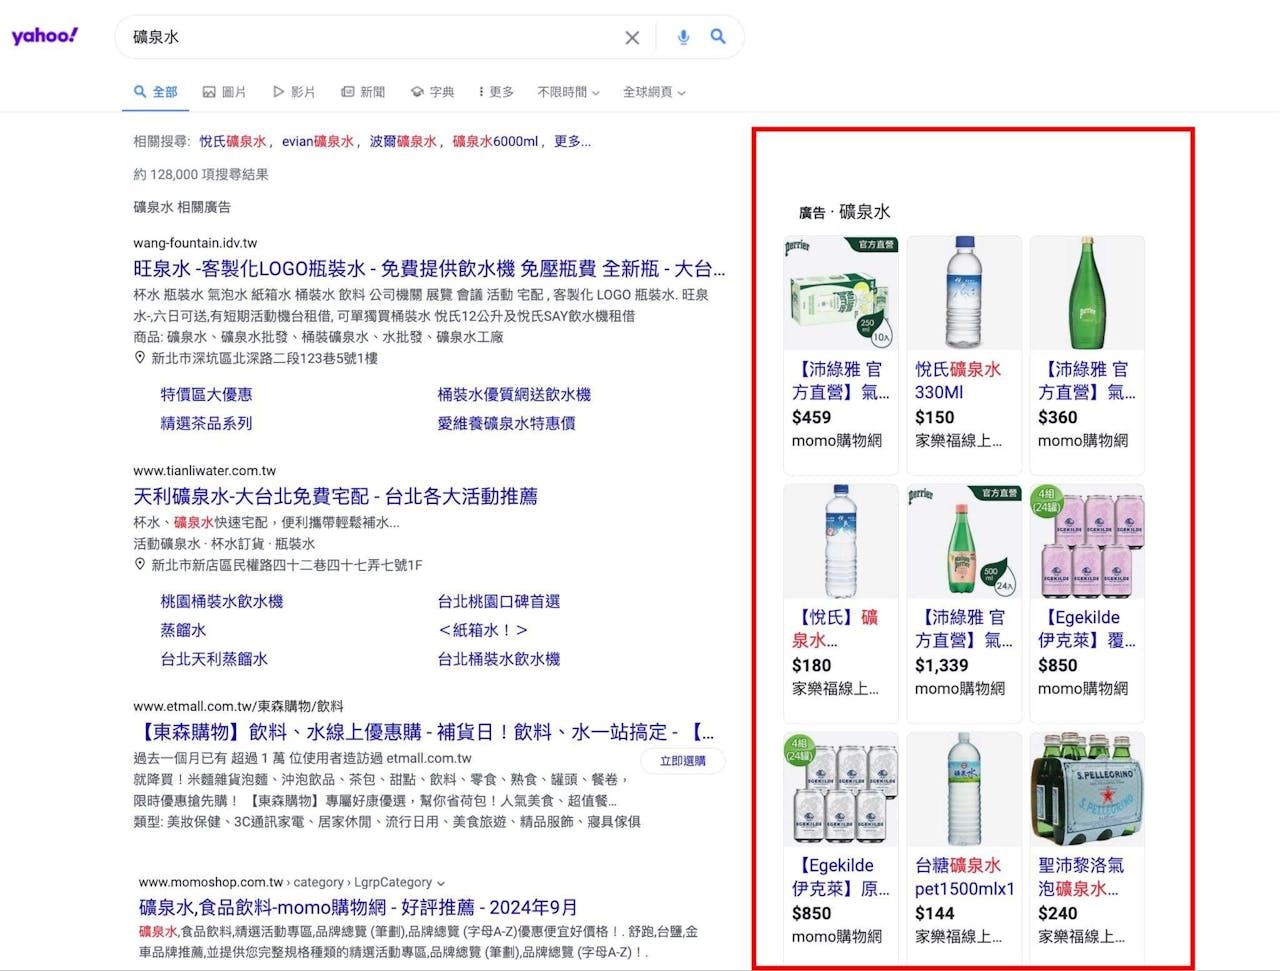The width and height of the screenshot is (1280, 971).
Task: Select the 全部 tab
Action: click(x=156, y=92)
